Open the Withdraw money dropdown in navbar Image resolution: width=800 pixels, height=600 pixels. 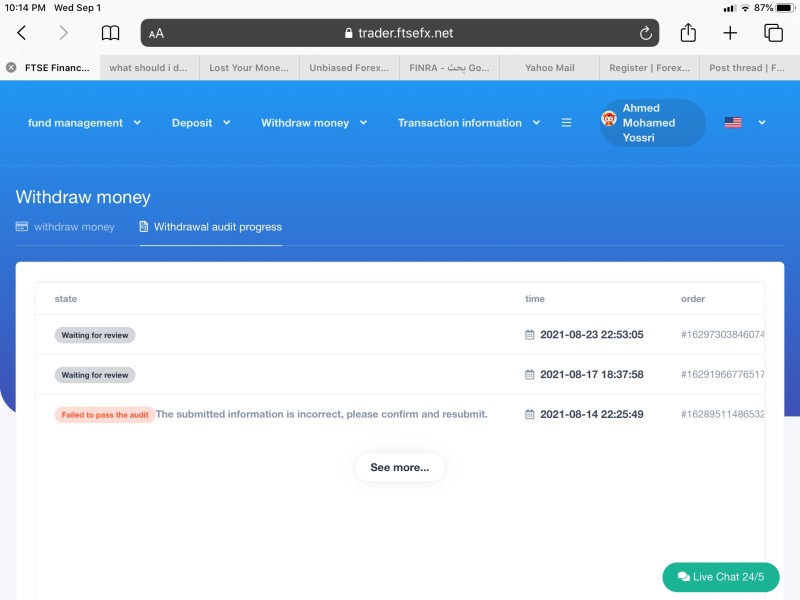click(314, 122)
